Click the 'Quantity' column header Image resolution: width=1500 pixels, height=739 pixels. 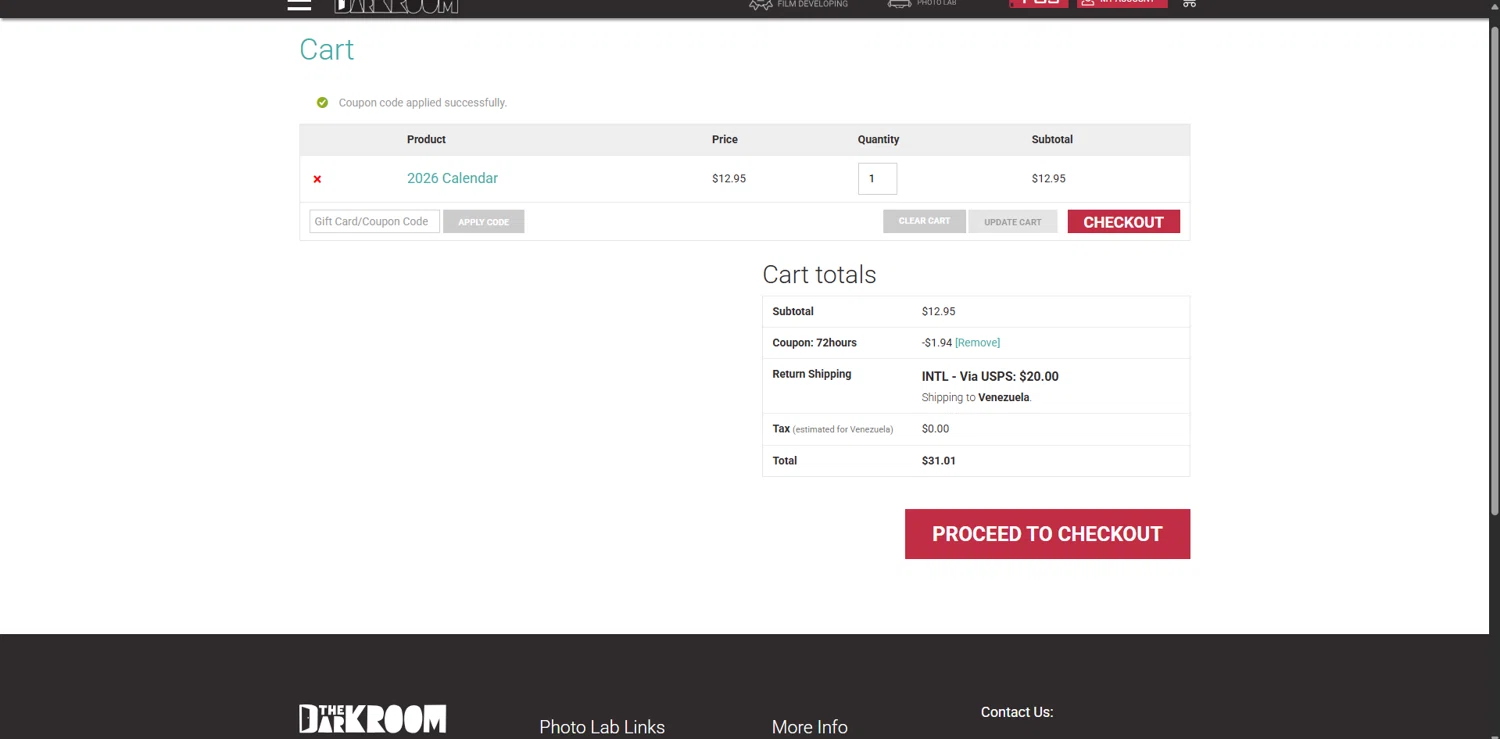click(878, 140)
